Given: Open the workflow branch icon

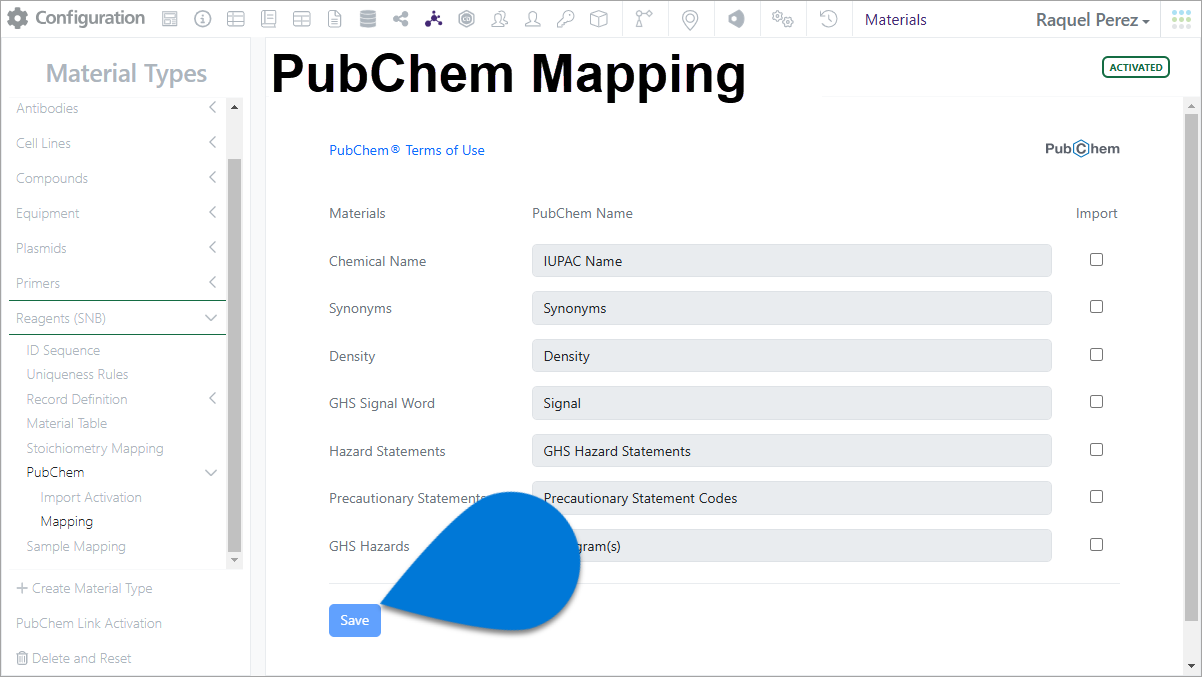Looking at the screenshot, I should 644,19.
